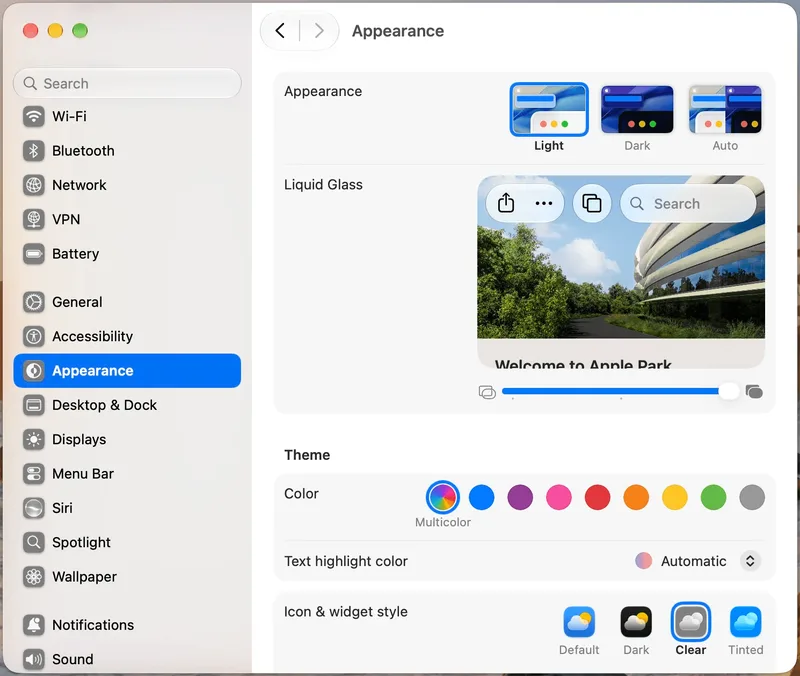Select the Network globe icon

(x=34, y=185)
